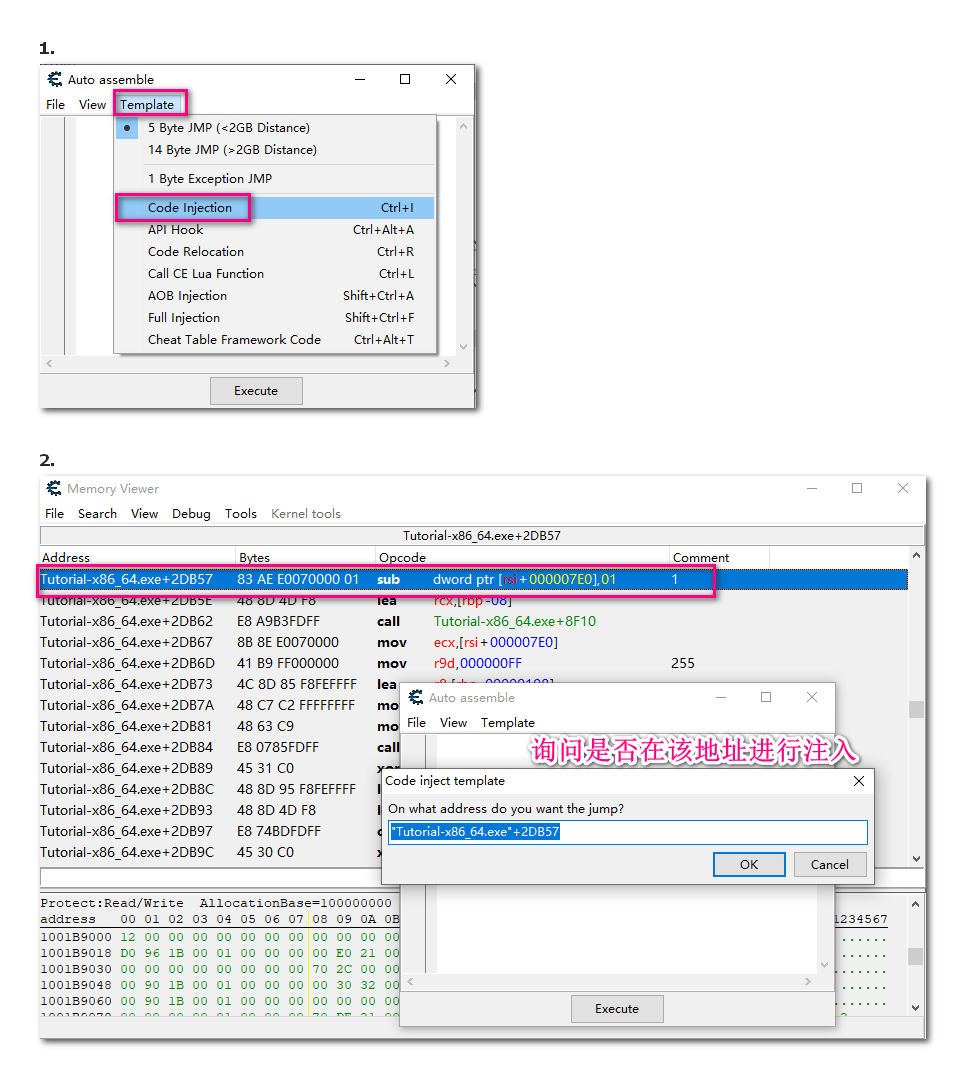
Task: Click the hex dump address 1001B9000
Action: (x=75, y=937)
